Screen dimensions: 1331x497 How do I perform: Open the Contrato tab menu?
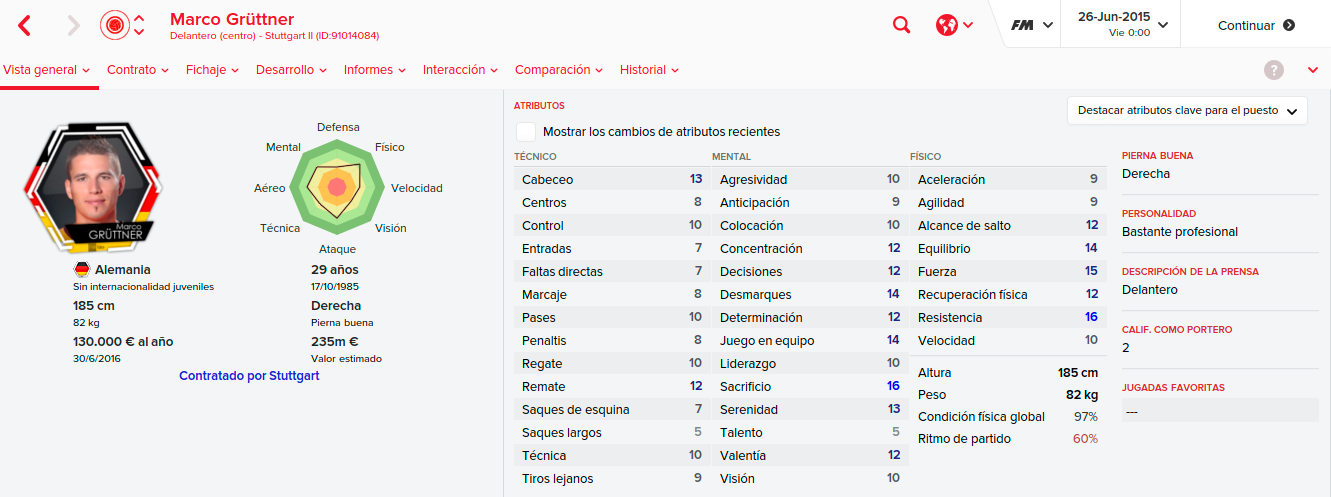[x=139, y=70]
